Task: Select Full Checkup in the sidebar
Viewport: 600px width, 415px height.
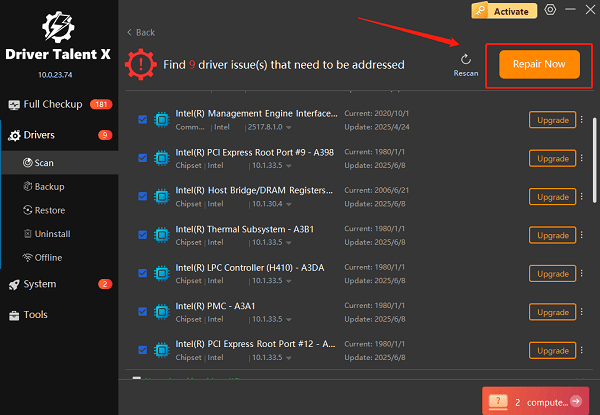Action: (52, 104)
